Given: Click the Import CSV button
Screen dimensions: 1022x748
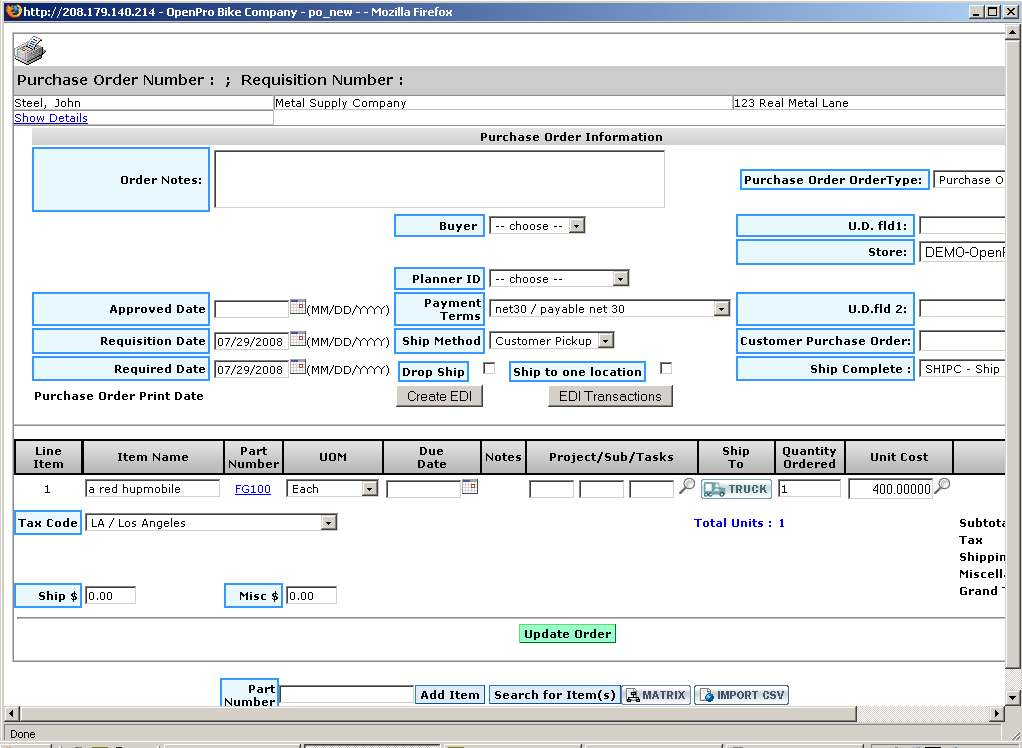Looking at the screenshot, I should coord(741,695).
